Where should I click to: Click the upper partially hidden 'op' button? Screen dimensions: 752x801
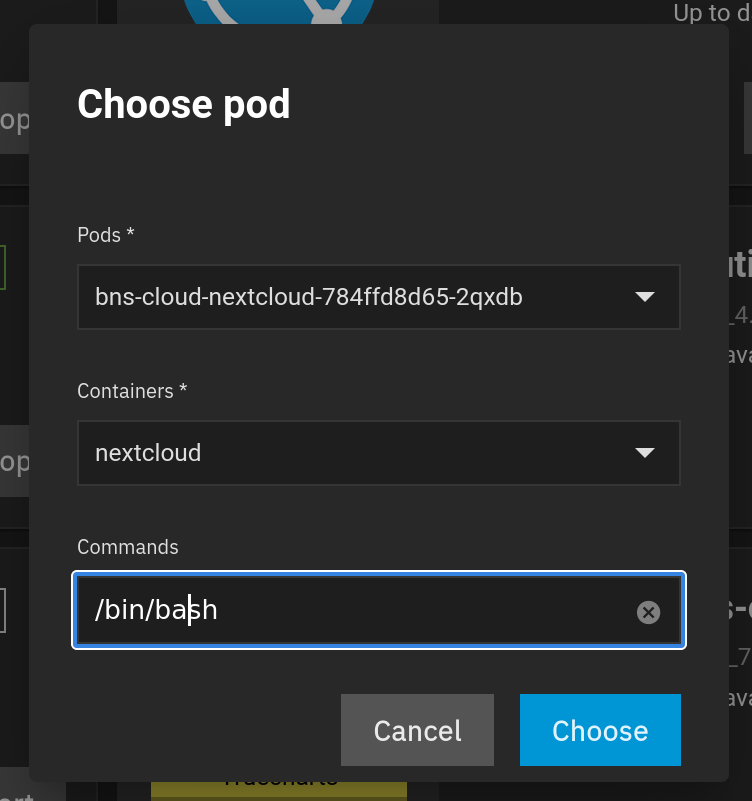coord(14,118)
